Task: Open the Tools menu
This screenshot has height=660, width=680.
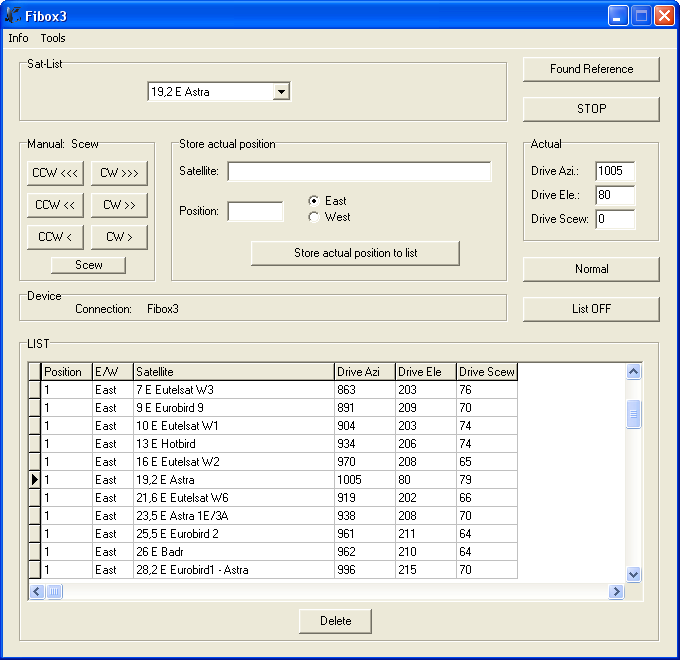Action: (x=53, y=38)
